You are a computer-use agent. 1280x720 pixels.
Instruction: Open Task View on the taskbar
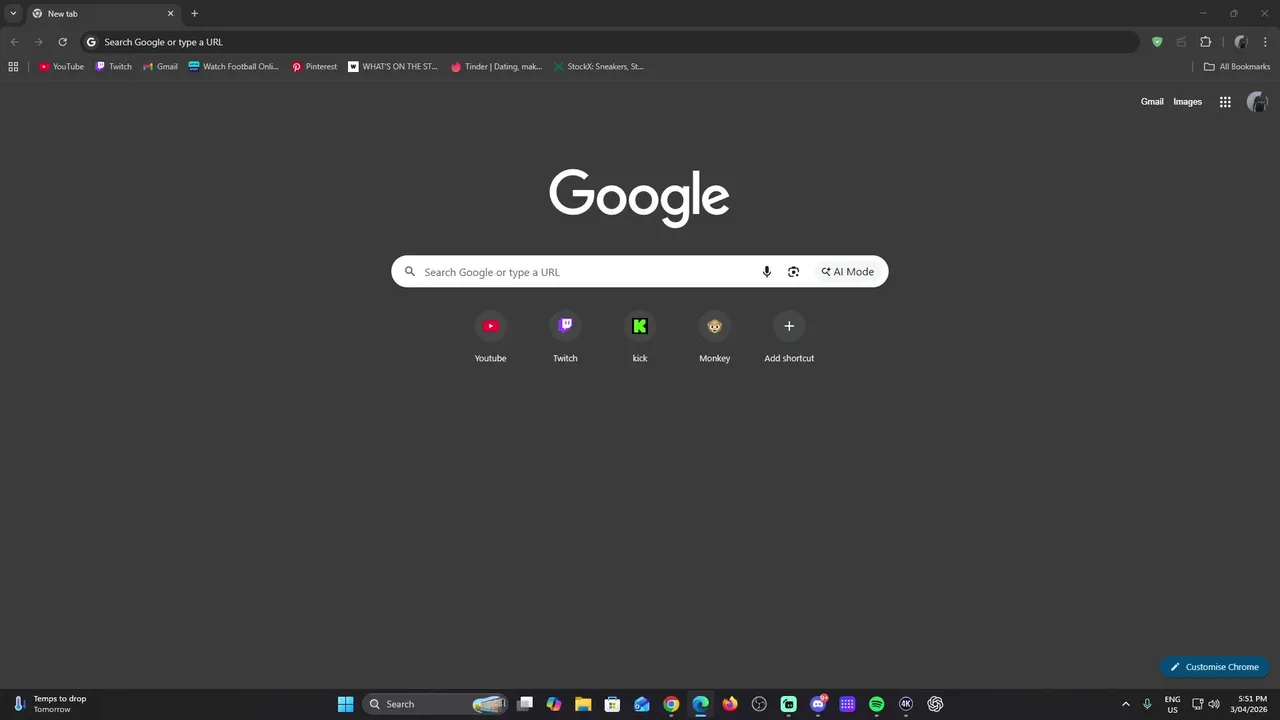(x=525, y=704)
